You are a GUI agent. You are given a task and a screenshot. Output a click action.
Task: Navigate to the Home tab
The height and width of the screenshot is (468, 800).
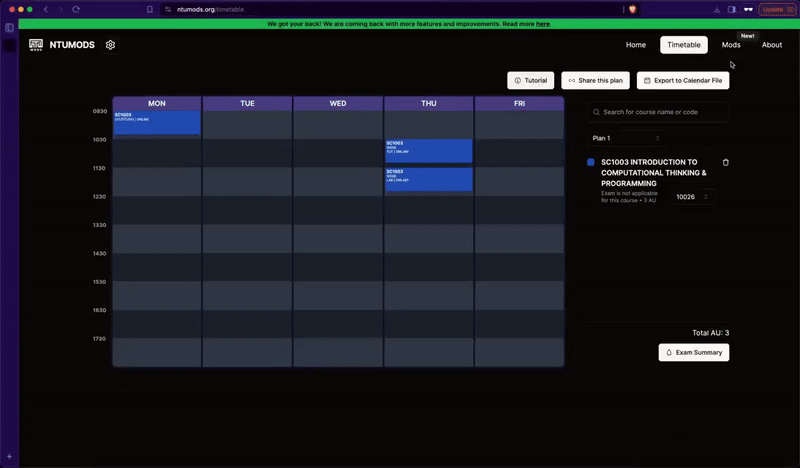point(636,45)
